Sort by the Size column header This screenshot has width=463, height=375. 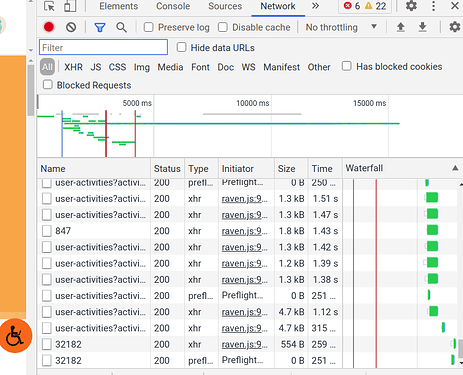tap(291, 168)
